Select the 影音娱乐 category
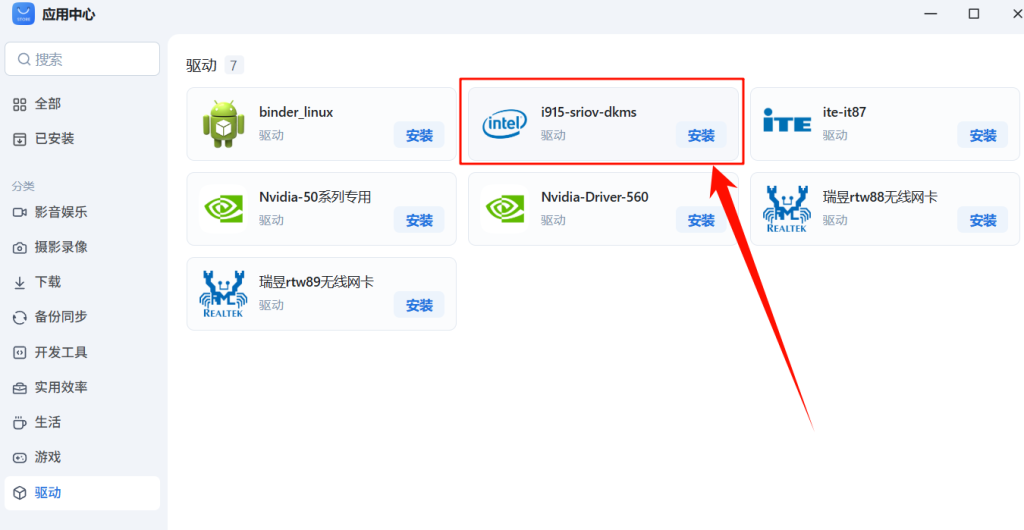Viewport: 1024px width, 530px height. [x=60, y=212]
